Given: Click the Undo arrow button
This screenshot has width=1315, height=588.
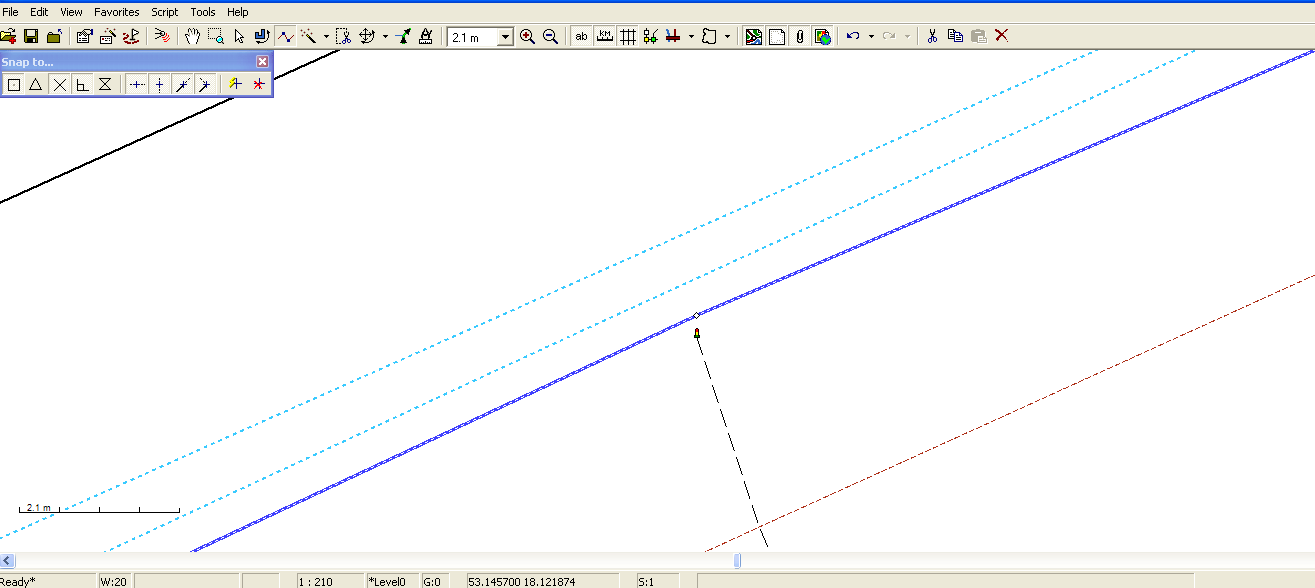Looking at the screenshot, I should pyautogui.click(x=852, y=36).
